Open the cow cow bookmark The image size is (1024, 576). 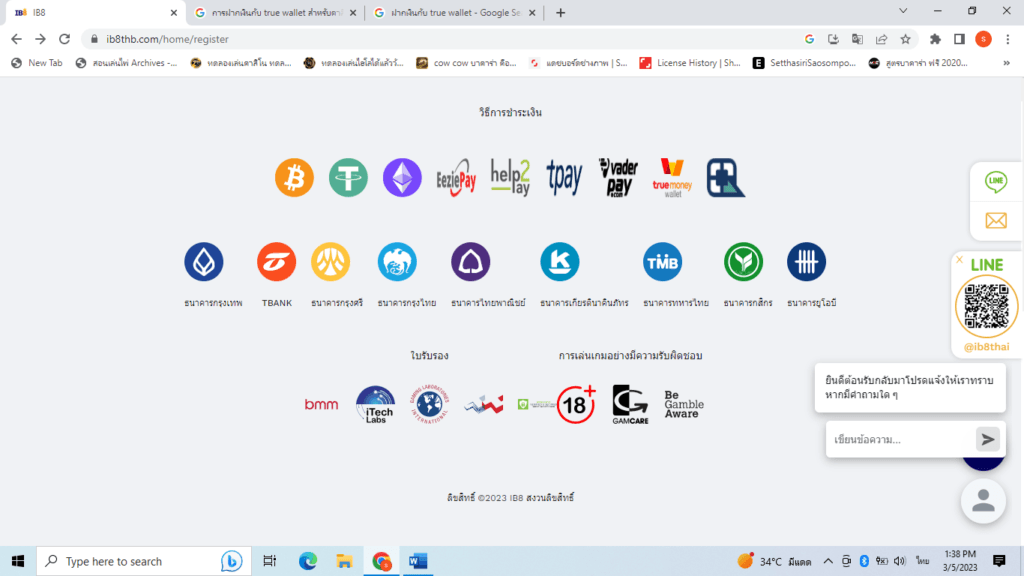(466, 63)
